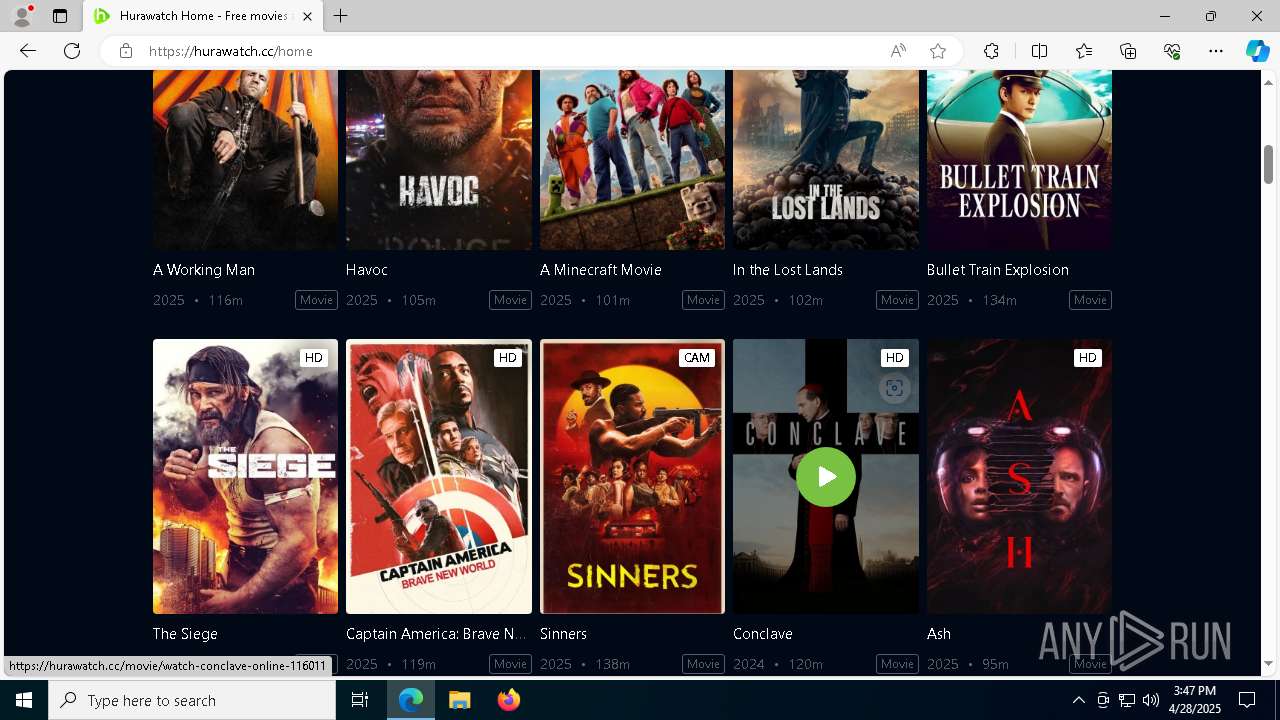Open the A Minecraft Movie poster
This screenshot has height=720, width=1280.
pyautogui.click(x=632, y=160)
